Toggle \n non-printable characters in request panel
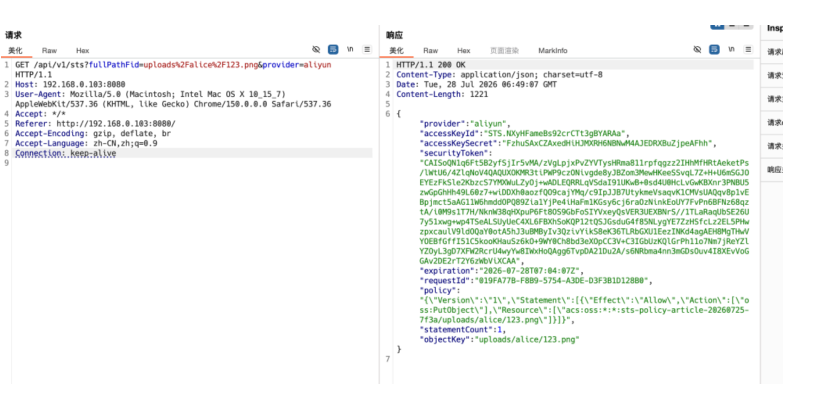The width and height of the screenshot is (832, 409). click(x=350, y=49)
